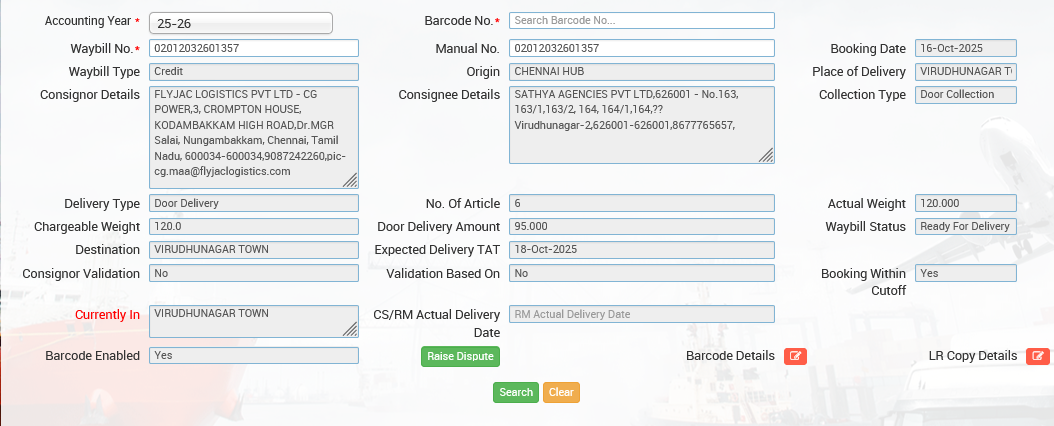This screenshot has height=426, width=1054.
Task: Focus the Barcode No. search field
Action: coord(641,20)
